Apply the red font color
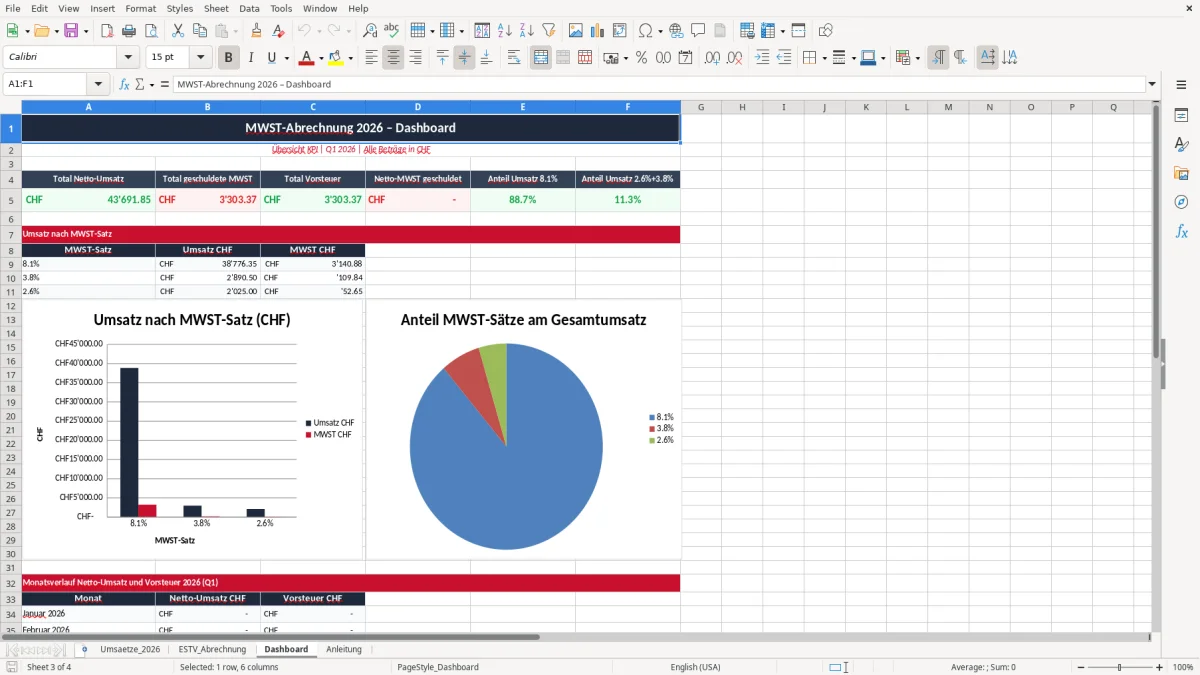Viewport: 1200px width, 675px height. 306,58
